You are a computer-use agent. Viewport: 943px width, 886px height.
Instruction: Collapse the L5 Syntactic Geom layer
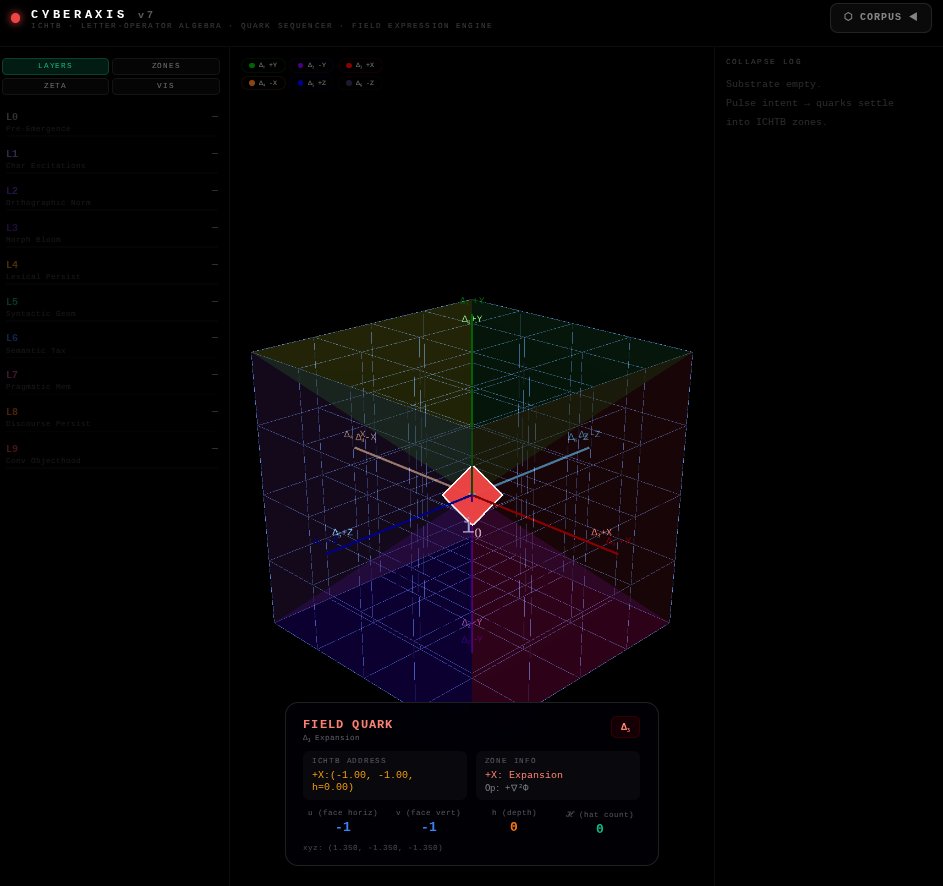coord(215,302)
